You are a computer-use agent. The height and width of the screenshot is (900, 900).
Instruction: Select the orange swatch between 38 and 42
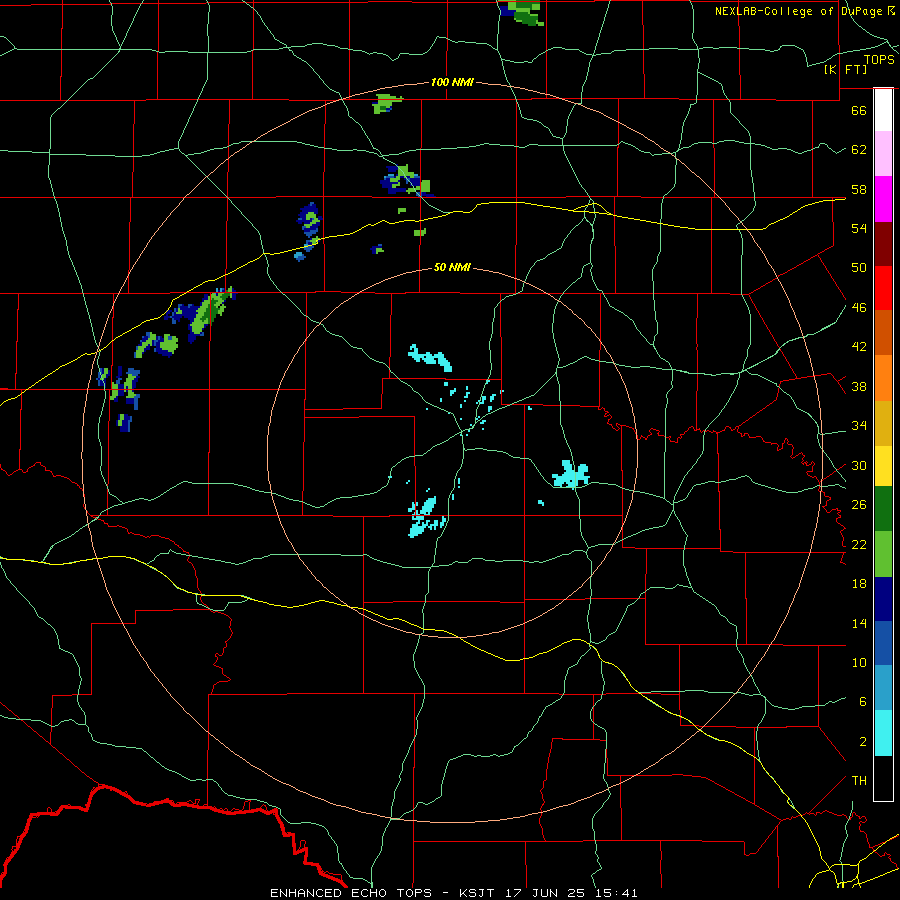tap(883, 378)
